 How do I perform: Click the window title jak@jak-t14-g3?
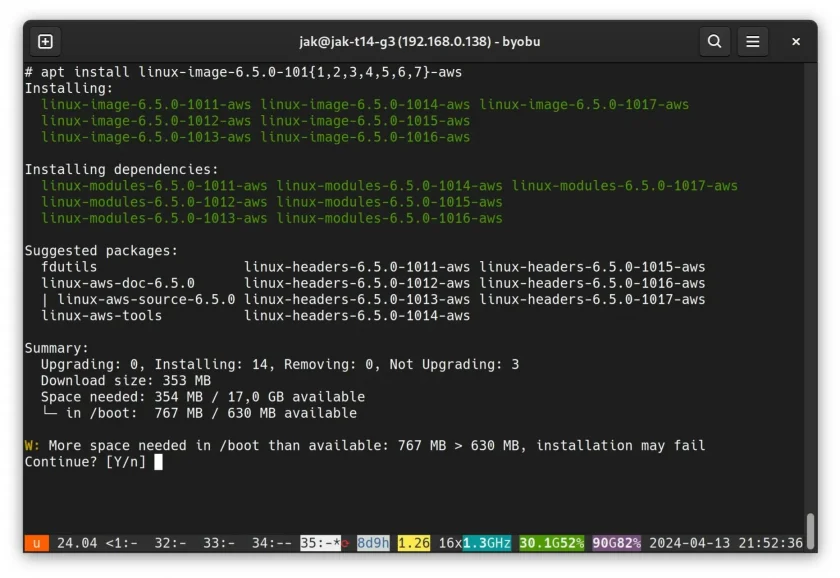pyautogui.click(x=419, y=41)
